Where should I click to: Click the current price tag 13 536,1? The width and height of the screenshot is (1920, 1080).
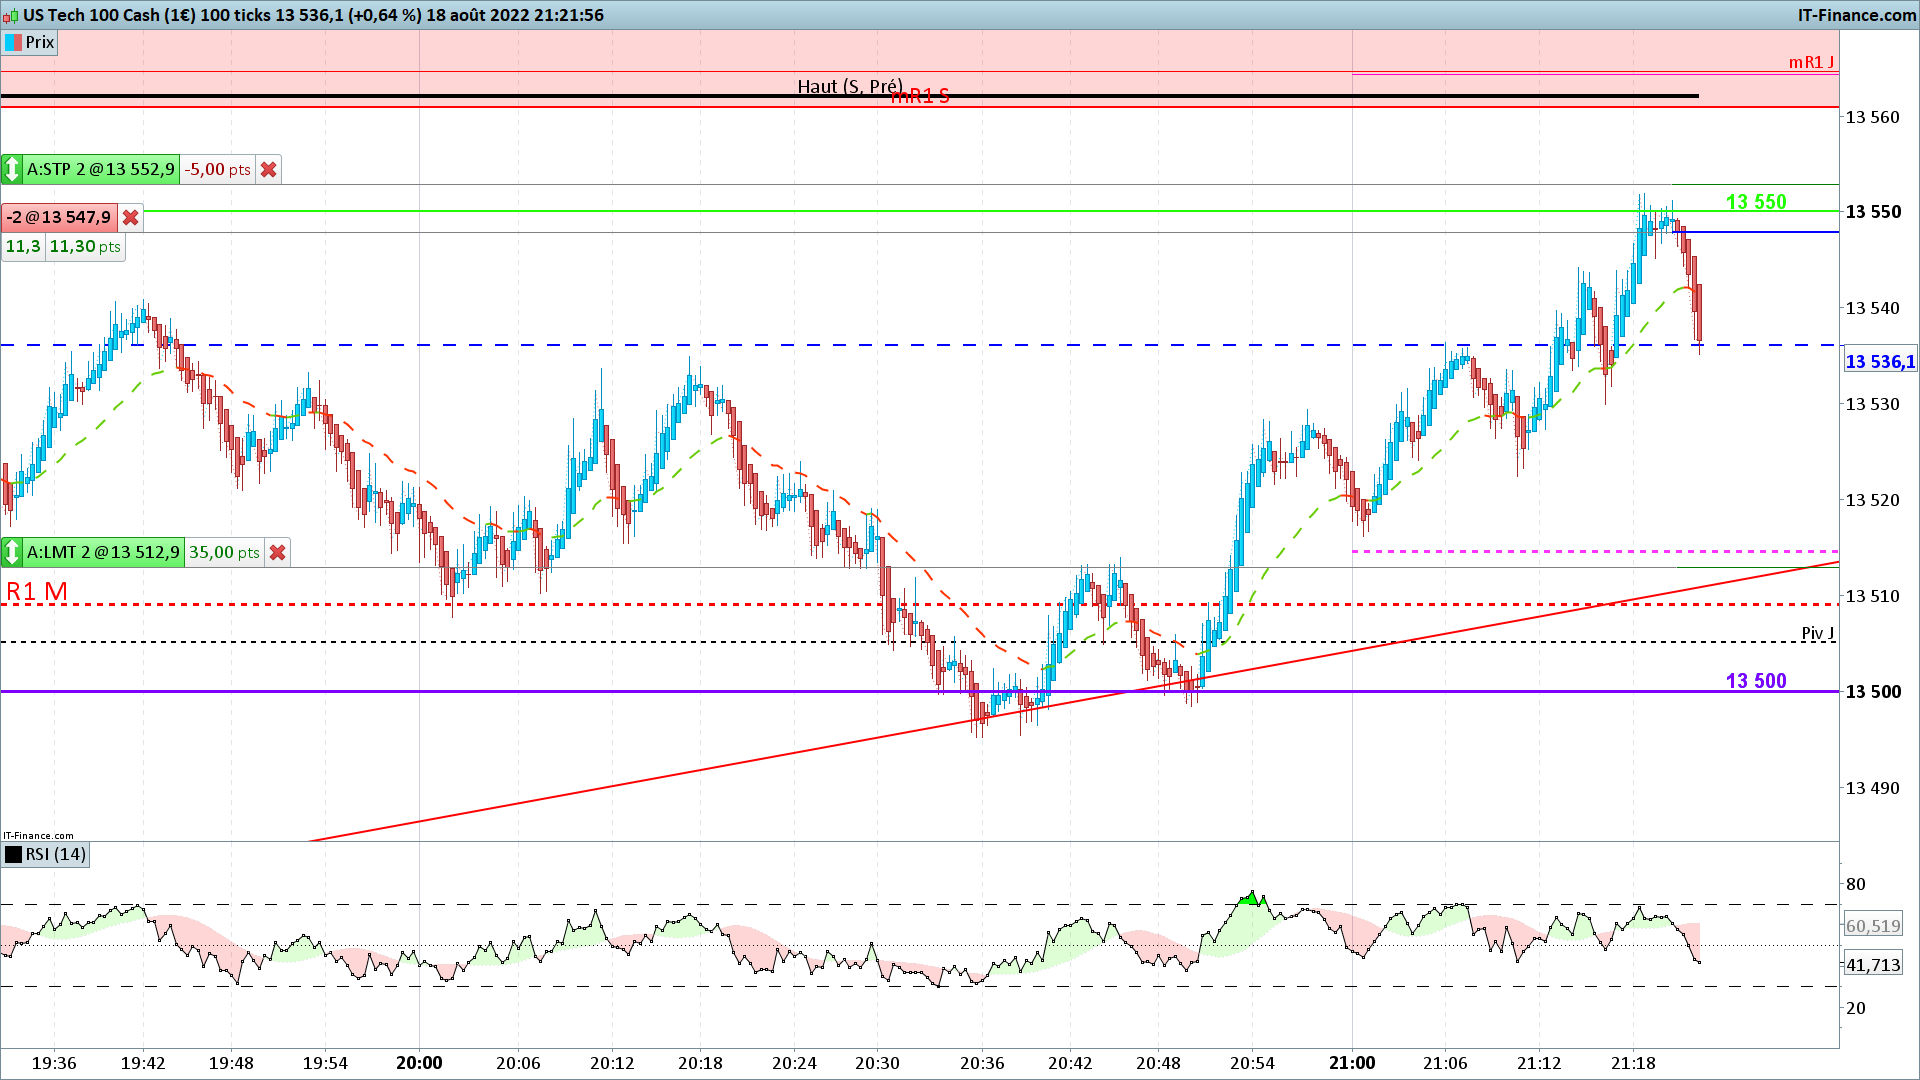(x=1879, y=362)
